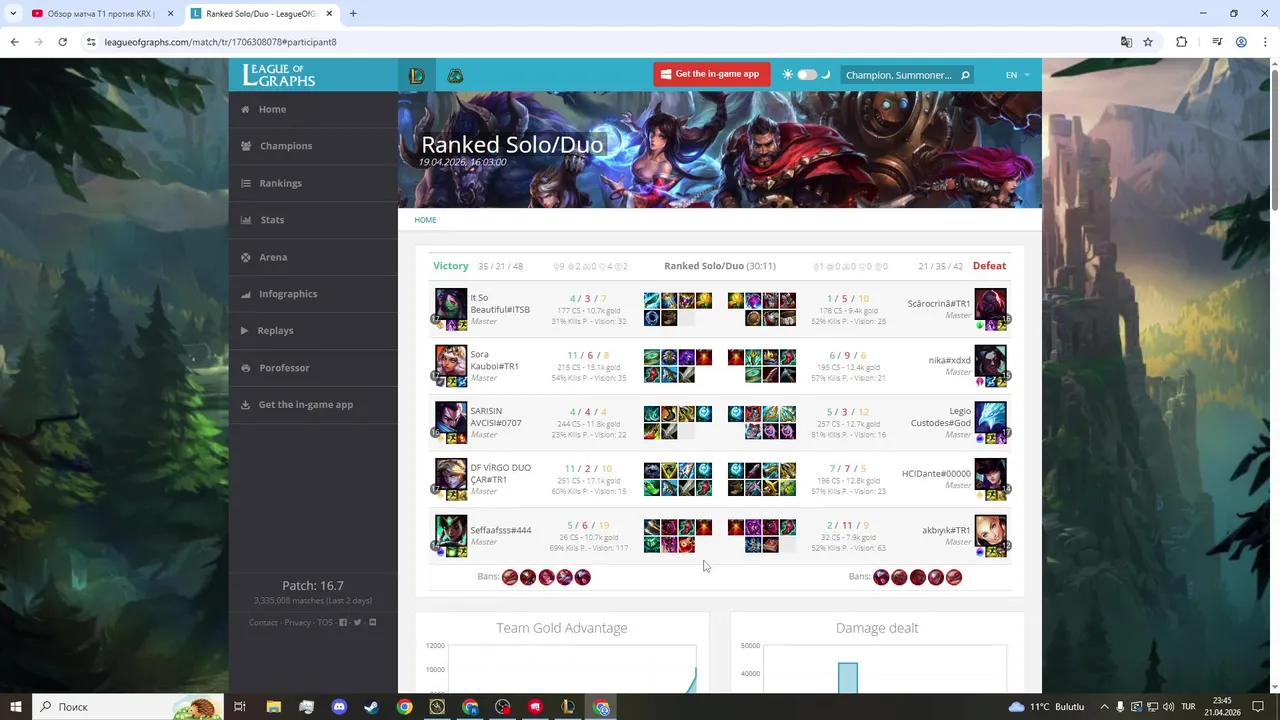The height and width of the screenshot is (720, 1280).
Task: Click the Privacy footer link
Action: [297, 622]
